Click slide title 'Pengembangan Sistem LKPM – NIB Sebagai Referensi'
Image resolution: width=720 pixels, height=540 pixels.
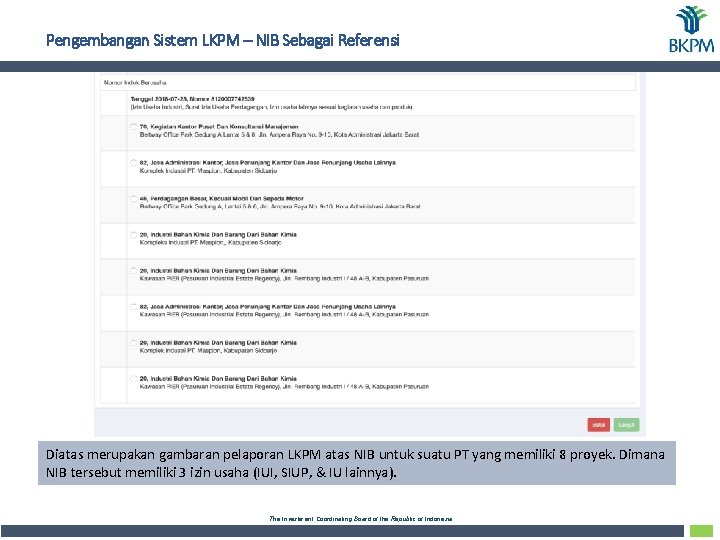223,40
